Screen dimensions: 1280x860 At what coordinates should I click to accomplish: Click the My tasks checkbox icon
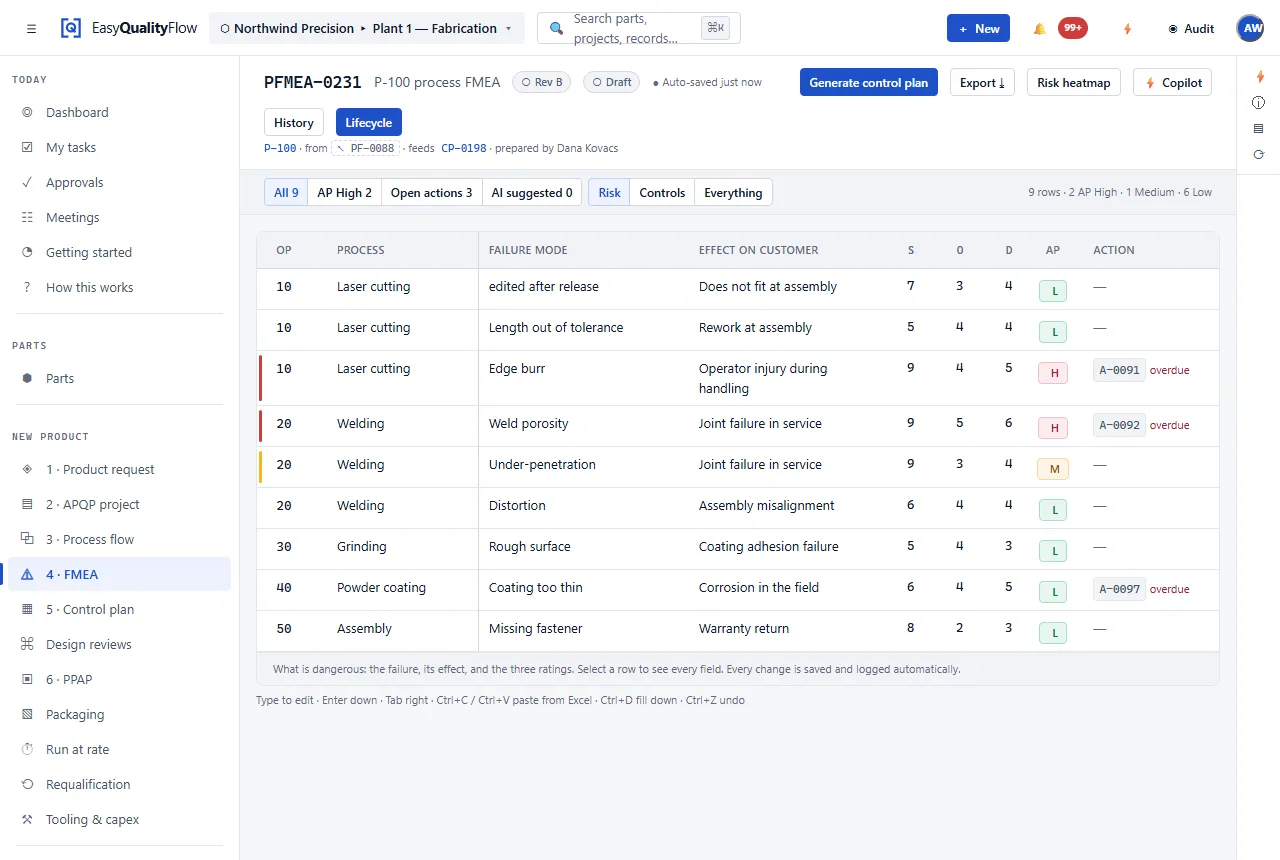pyautogui.click(x=27, y=148)
